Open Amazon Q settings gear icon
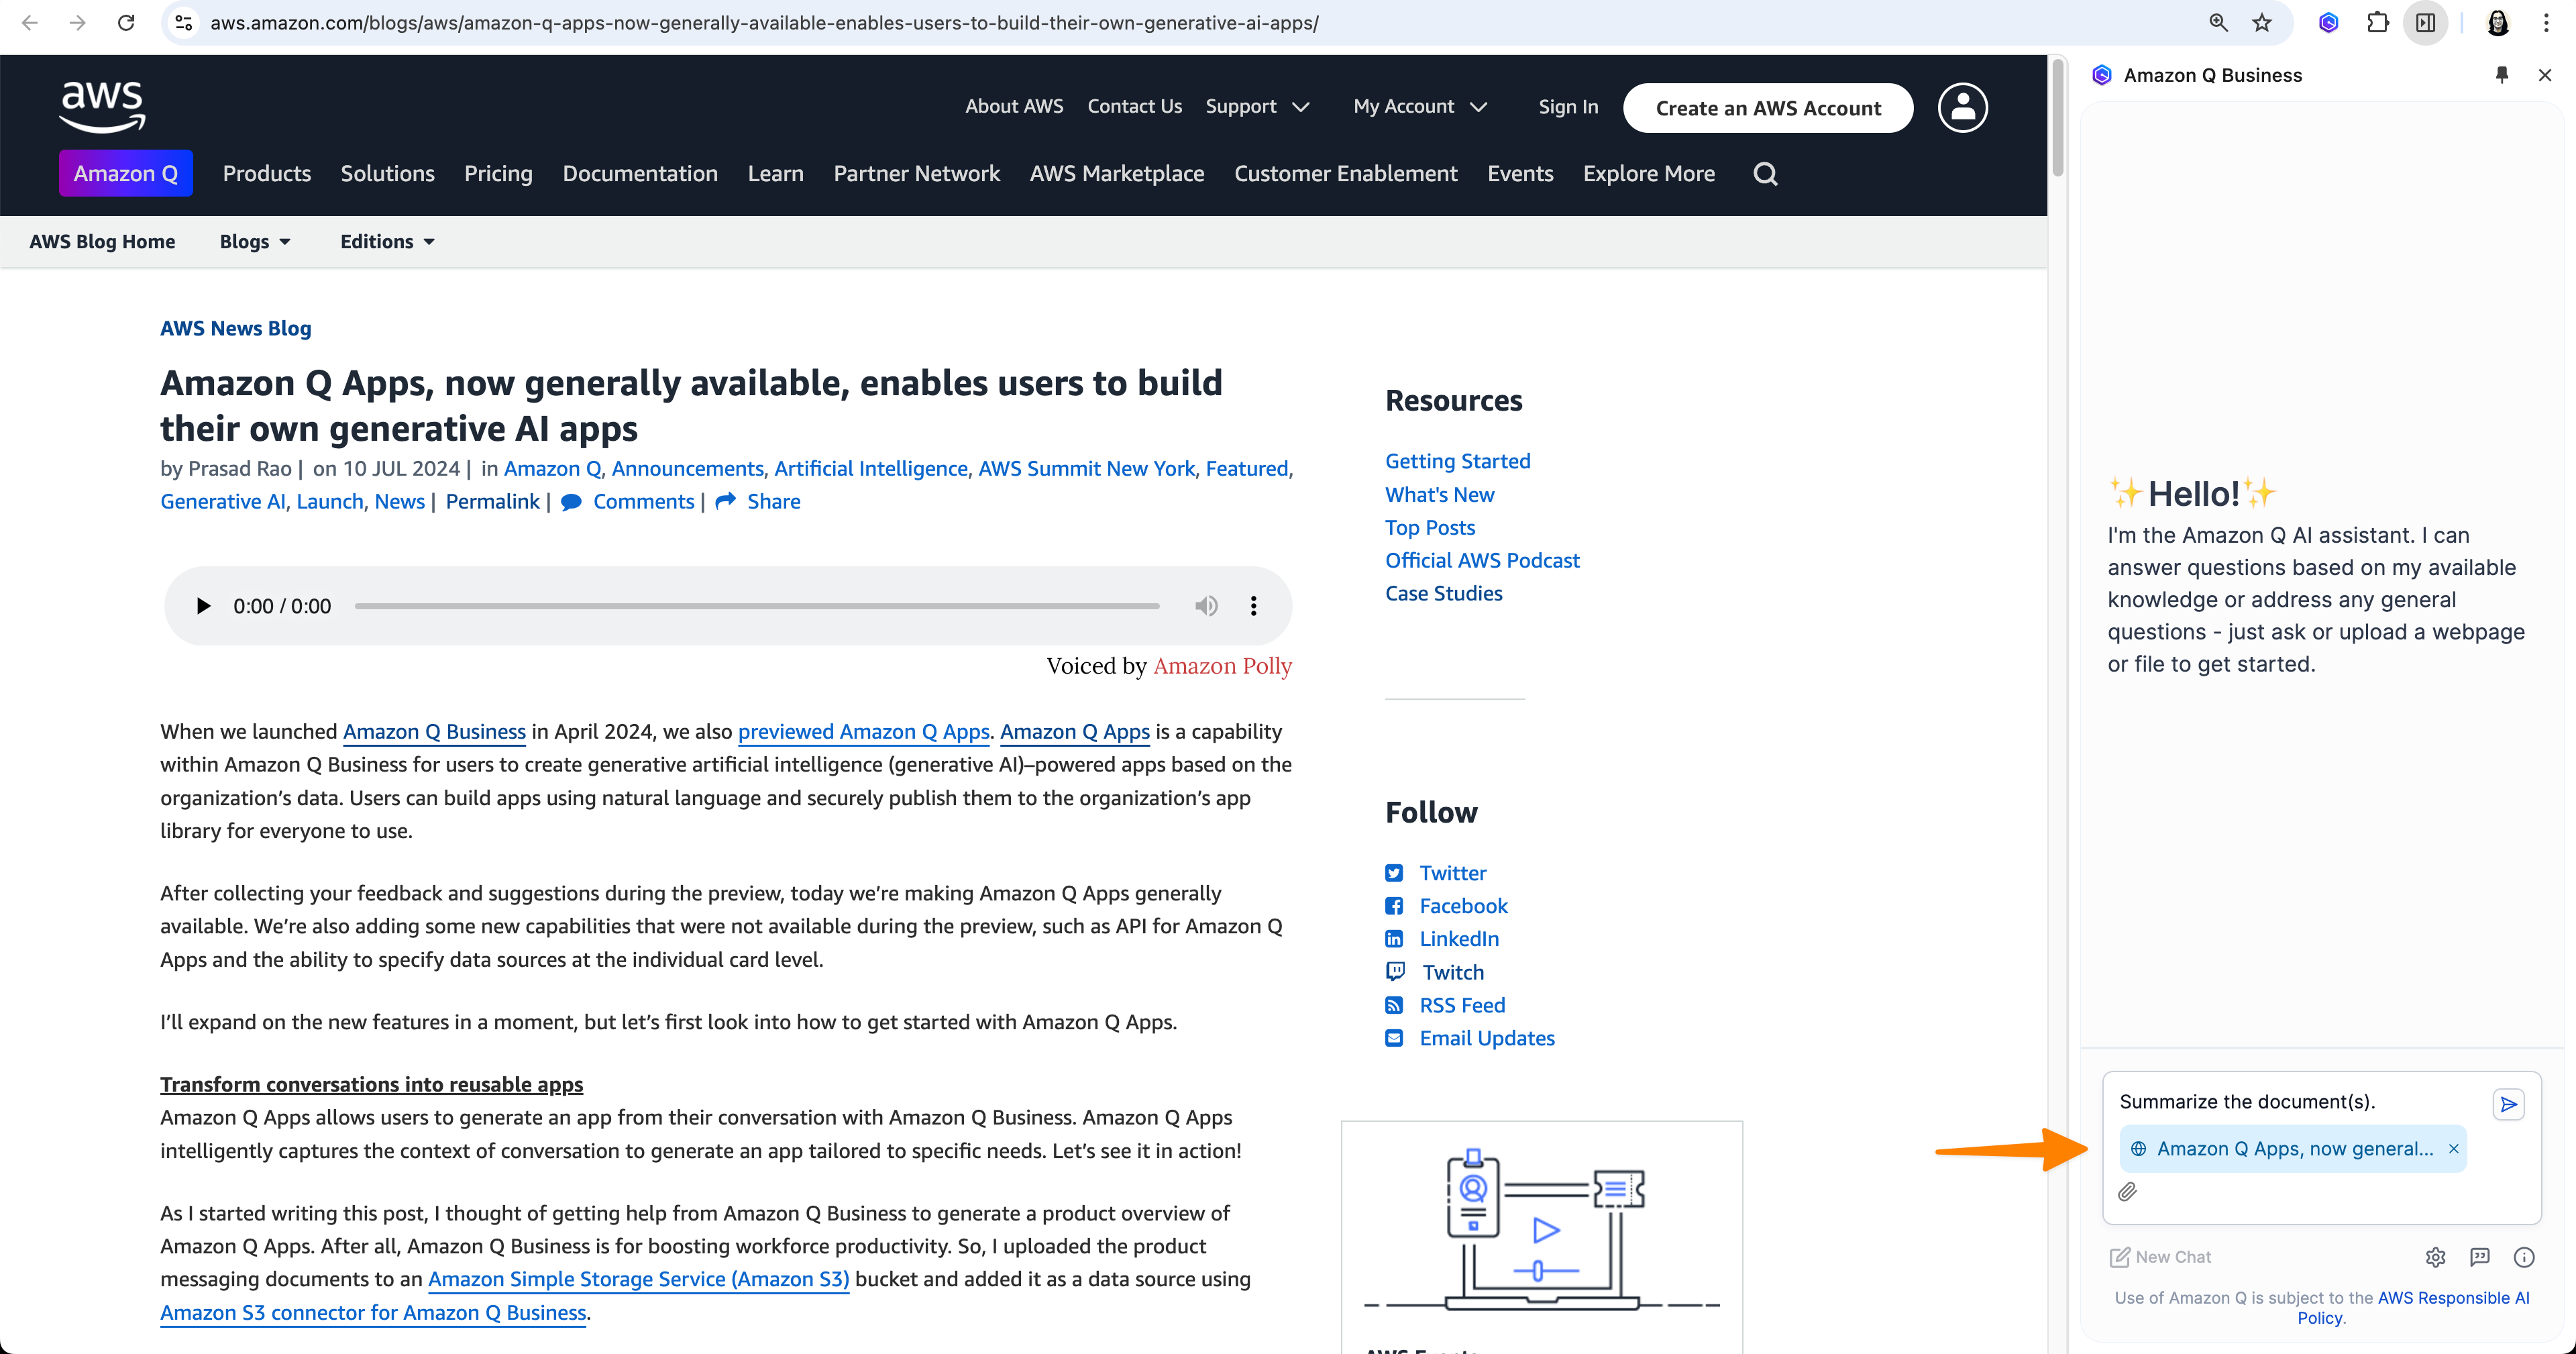The width and height of the screenshot is (2576, 1354). [2435, 1257]
